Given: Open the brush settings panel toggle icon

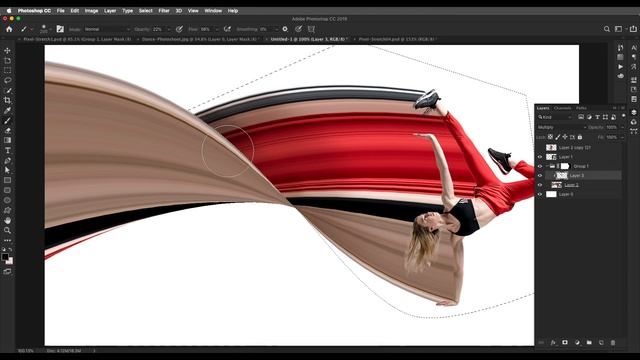Looking at the screenshot, I should click(60, 29).
